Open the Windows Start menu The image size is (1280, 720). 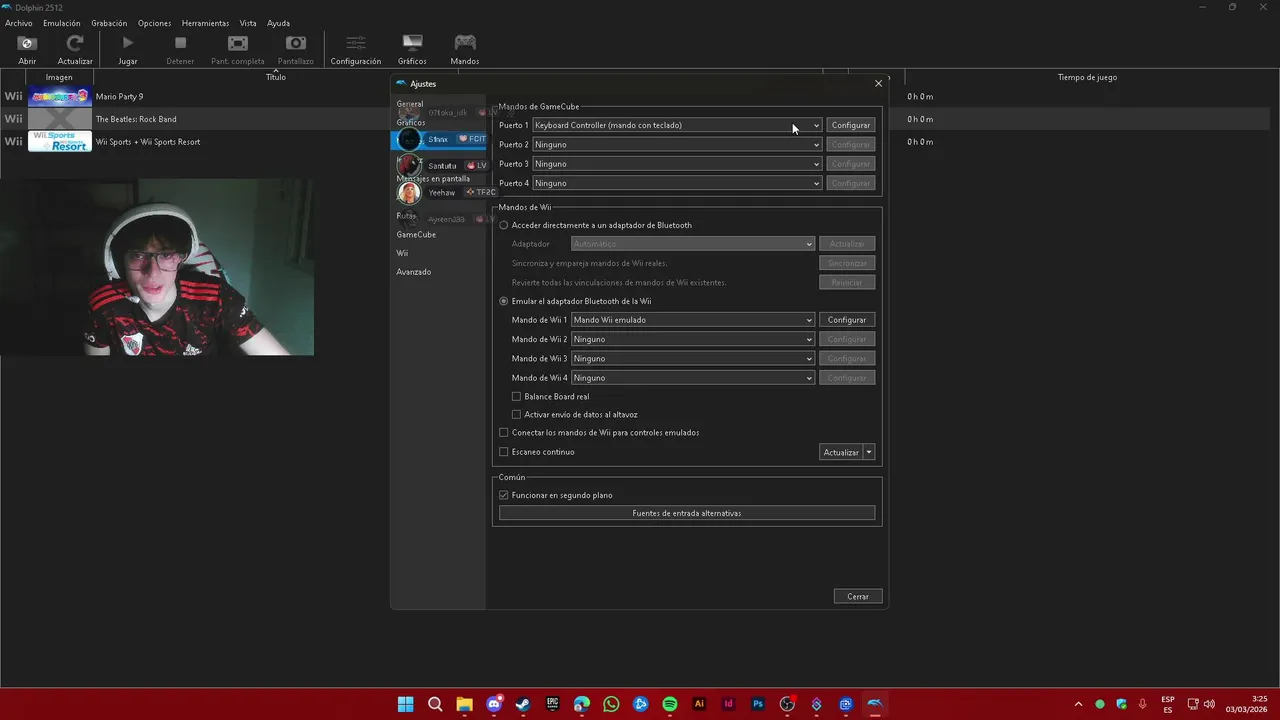tap(405, 704)
